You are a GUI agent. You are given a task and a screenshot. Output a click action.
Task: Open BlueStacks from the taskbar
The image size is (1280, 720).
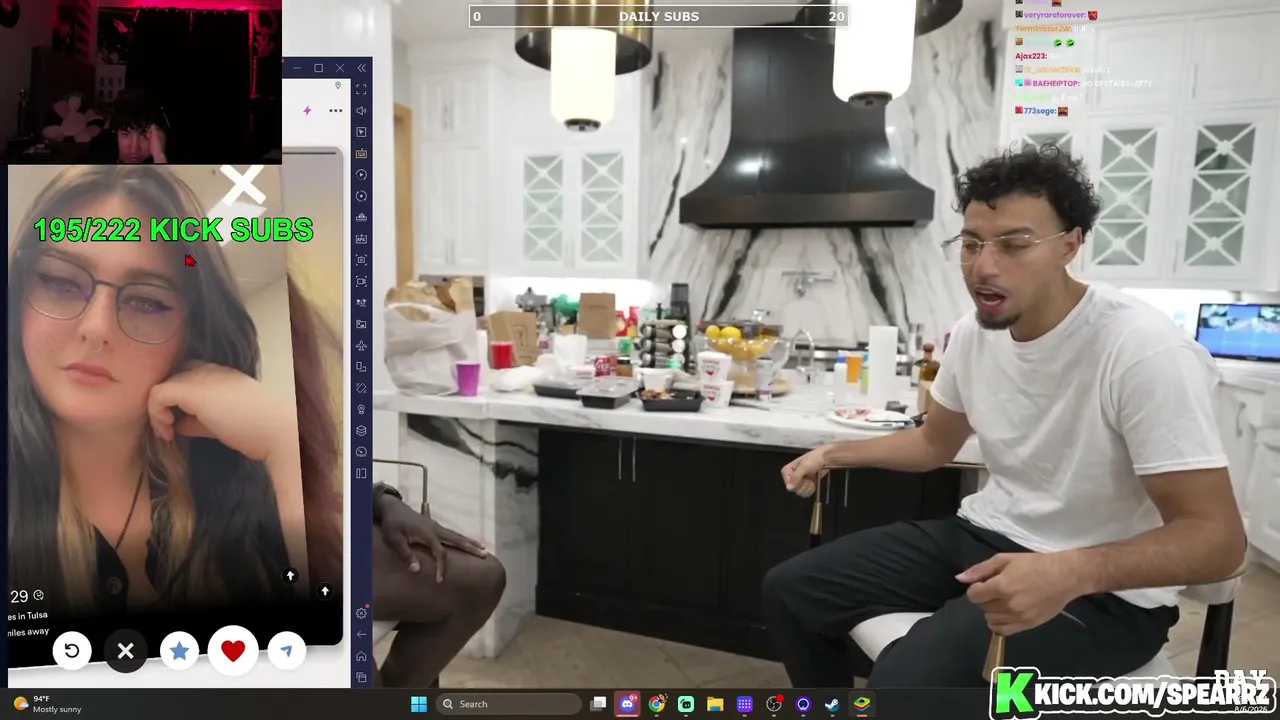click(x=861, y=704)
